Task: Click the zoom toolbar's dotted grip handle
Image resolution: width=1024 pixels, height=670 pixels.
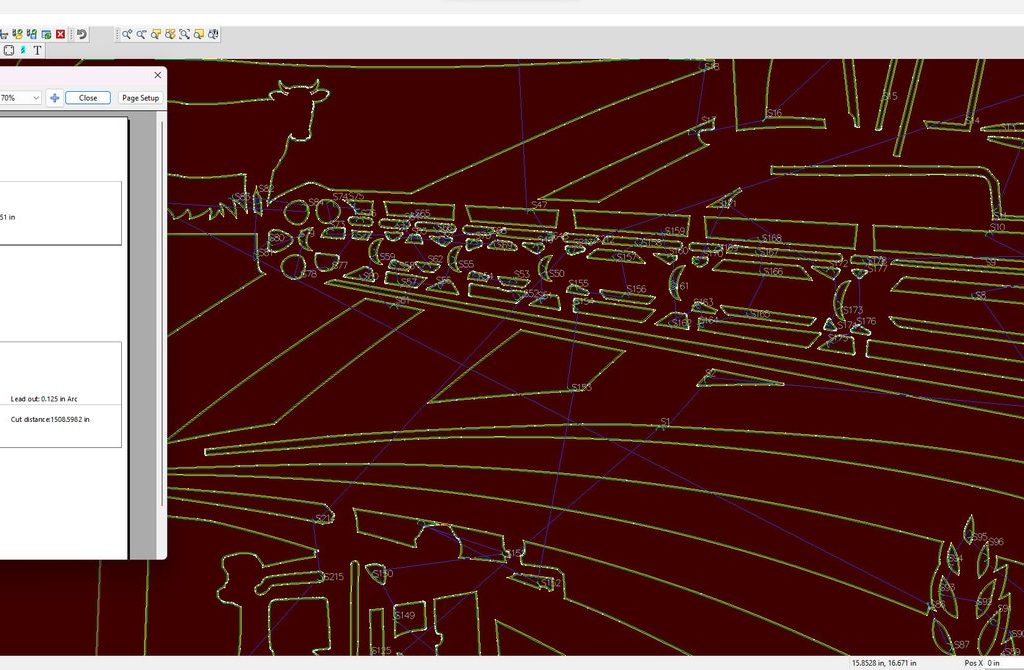Action: pyautogui.click(x=118, y=34)
